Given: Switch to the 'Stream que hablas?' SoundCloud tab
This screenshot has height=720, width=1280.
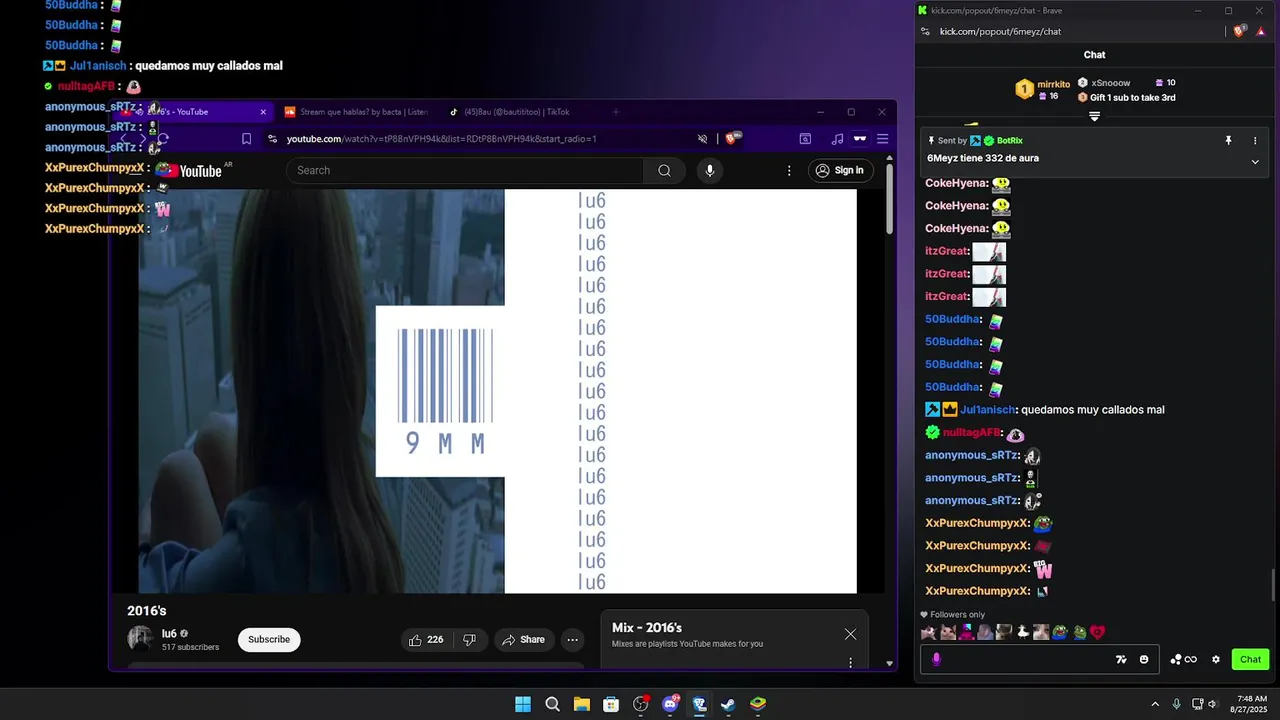Looking at the screenshot, I should coord(357,112).
